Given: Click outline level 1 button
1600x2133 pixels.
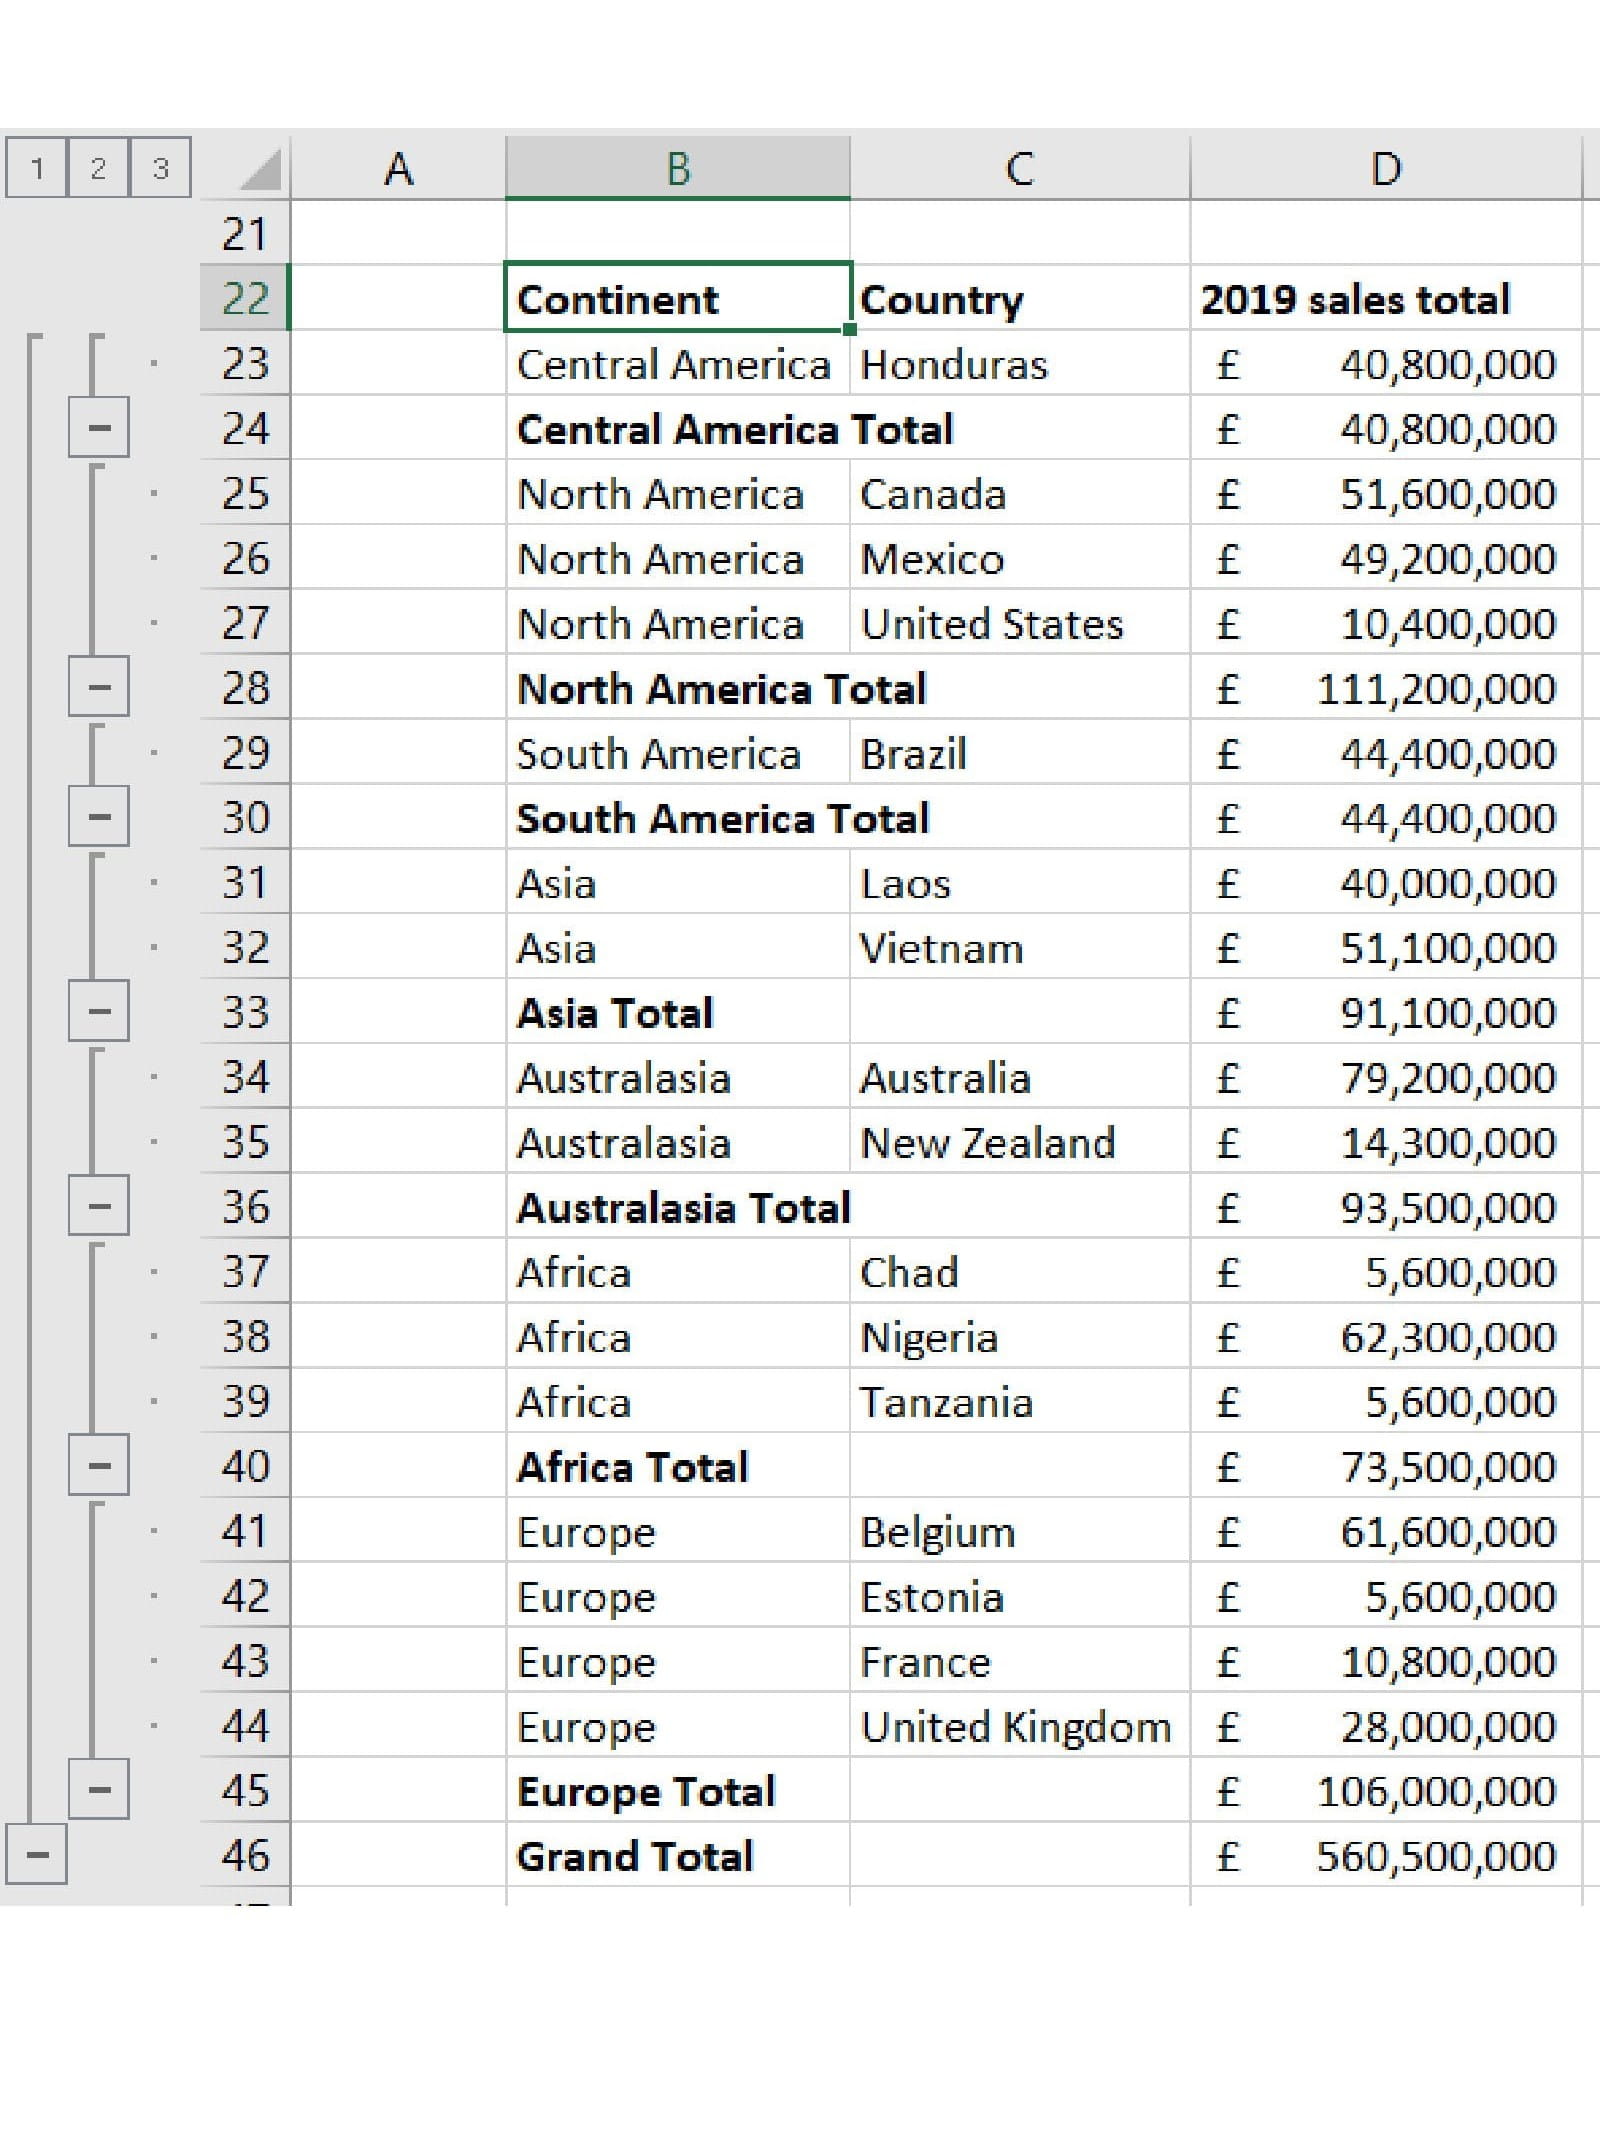Looking at the screenshot, I should click(x=36, y=167).
